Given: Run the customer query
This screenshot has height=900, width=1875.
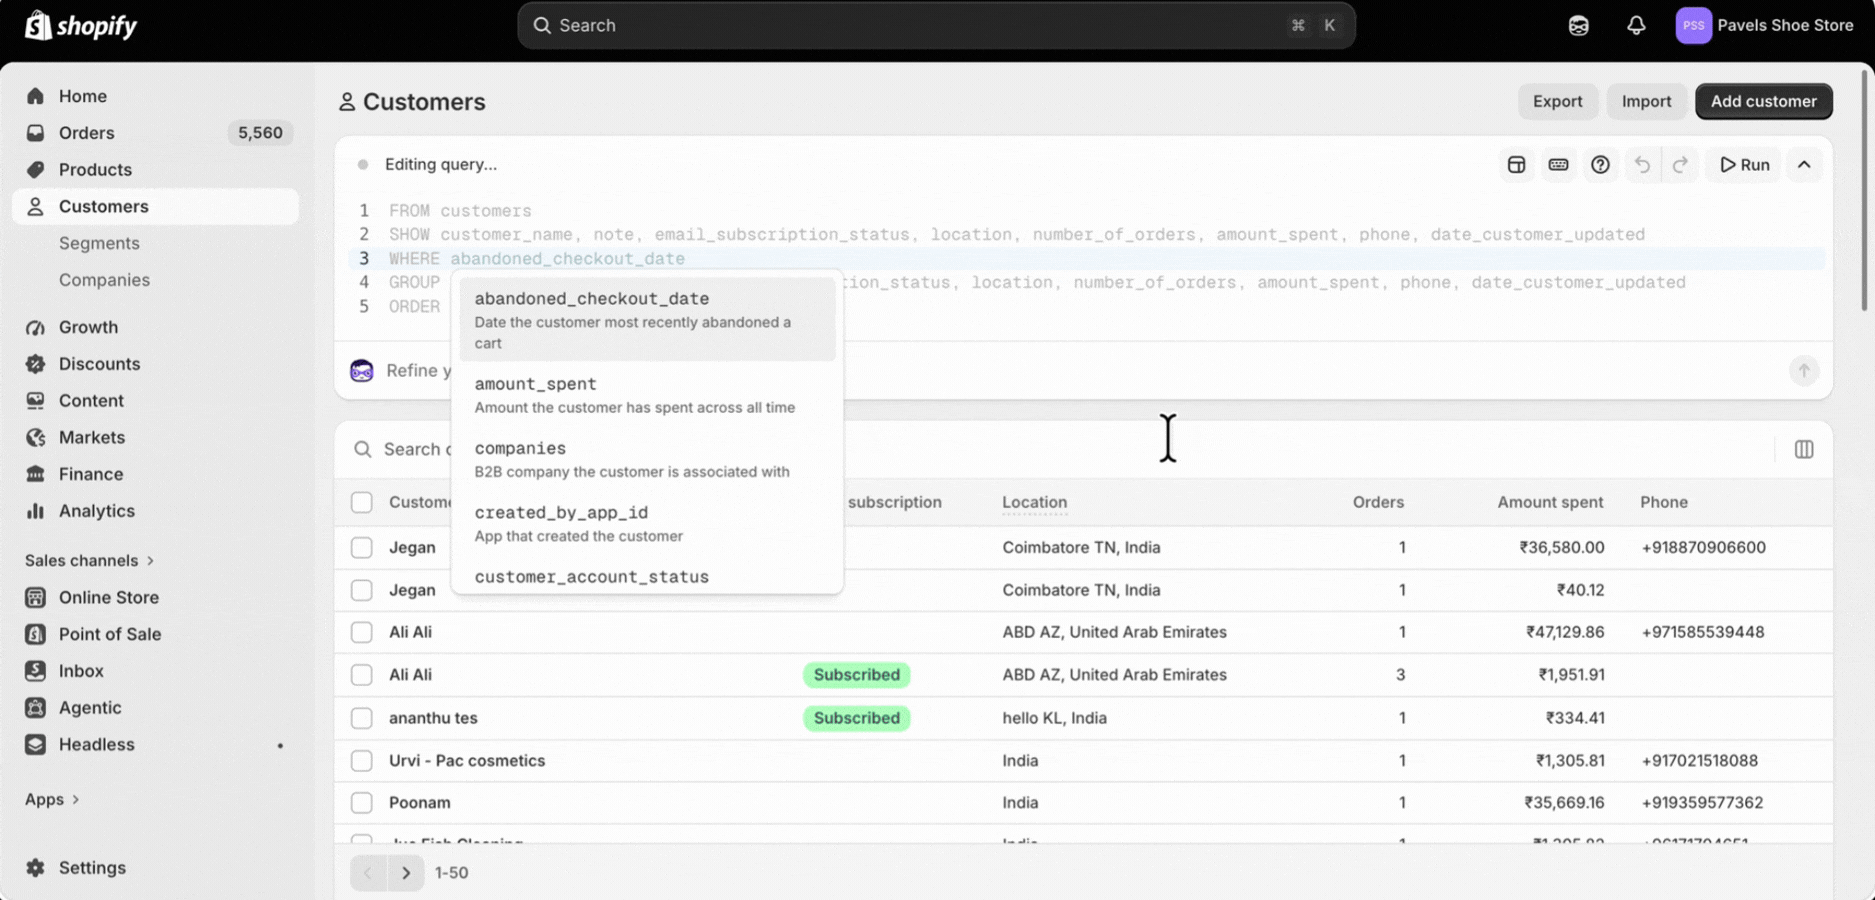Looking at the screenshot, I should tap(1744, 165).
